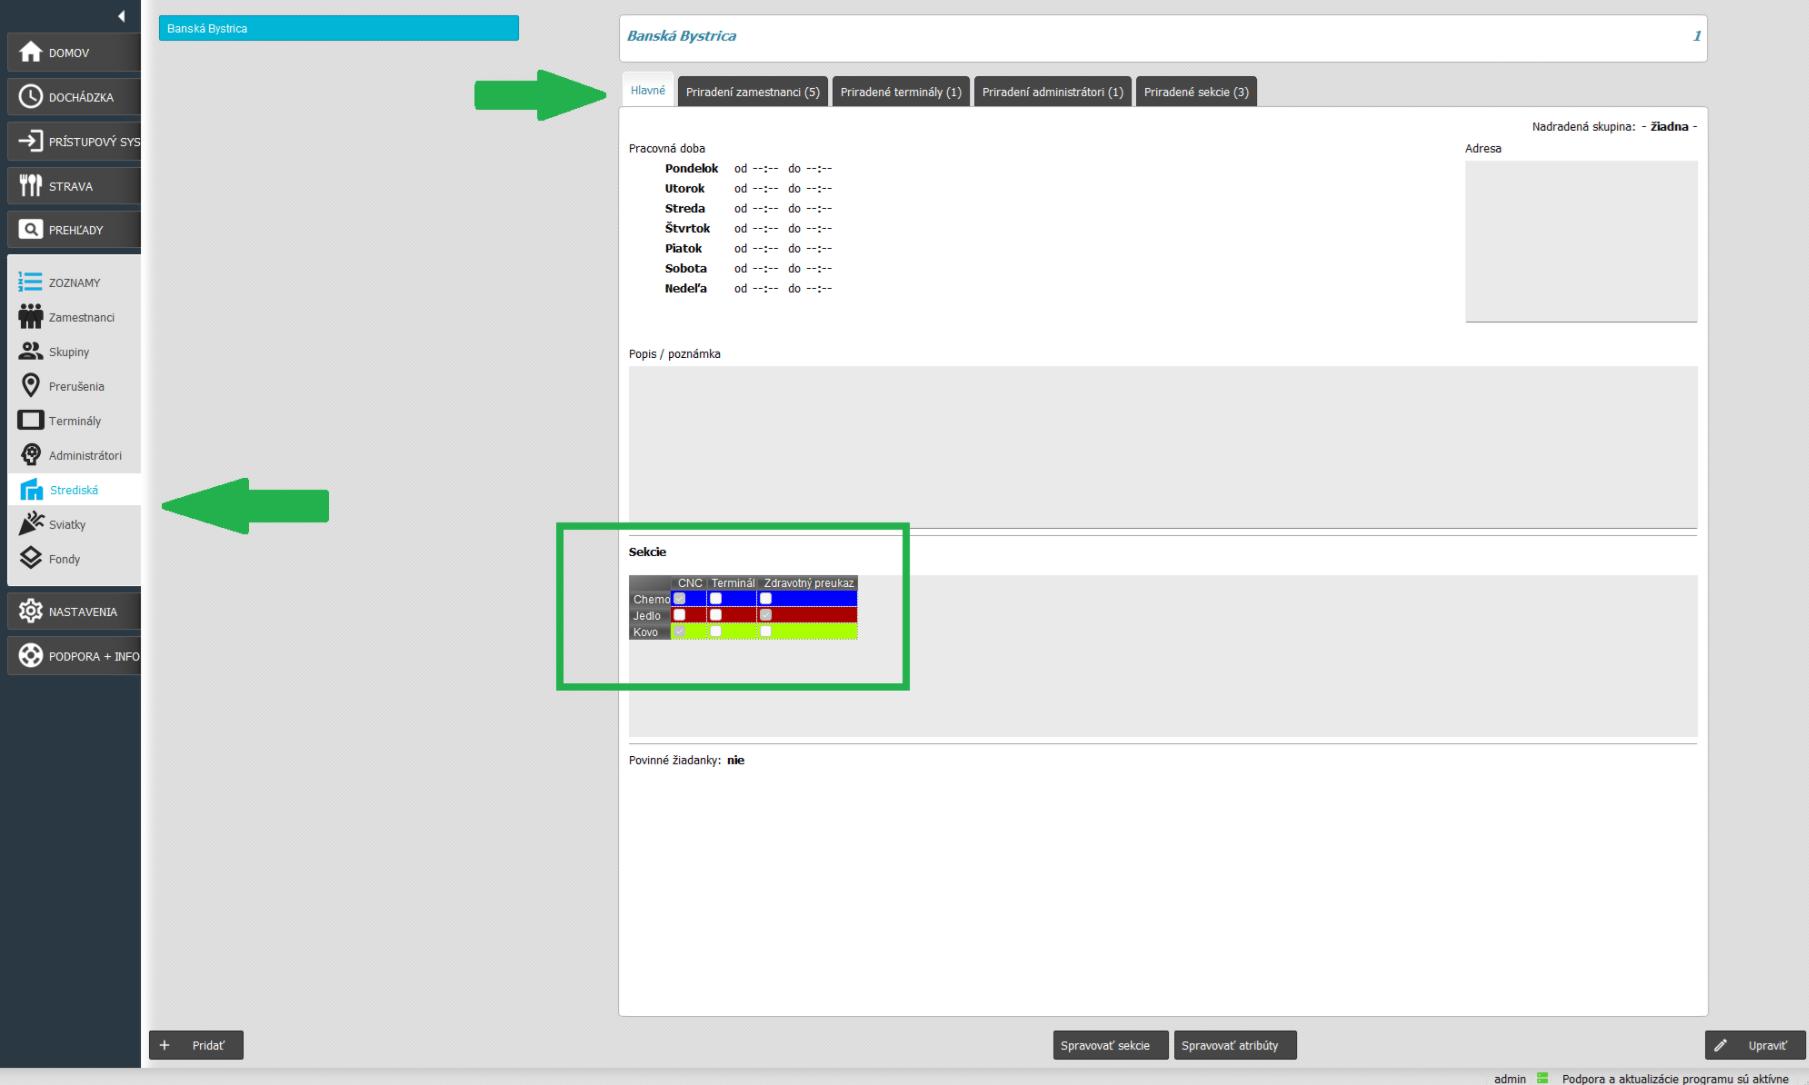Image resolution: width=1809 pixels, height=1085 pixels.
Task: Click the Nastavenia gear icon
Action: coord(31,611)
